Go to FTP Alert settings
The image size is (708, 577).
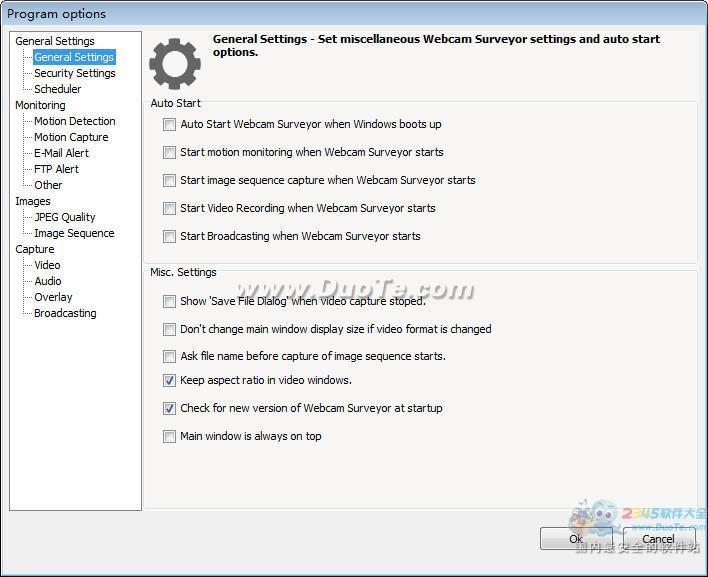tap(56, 169)
